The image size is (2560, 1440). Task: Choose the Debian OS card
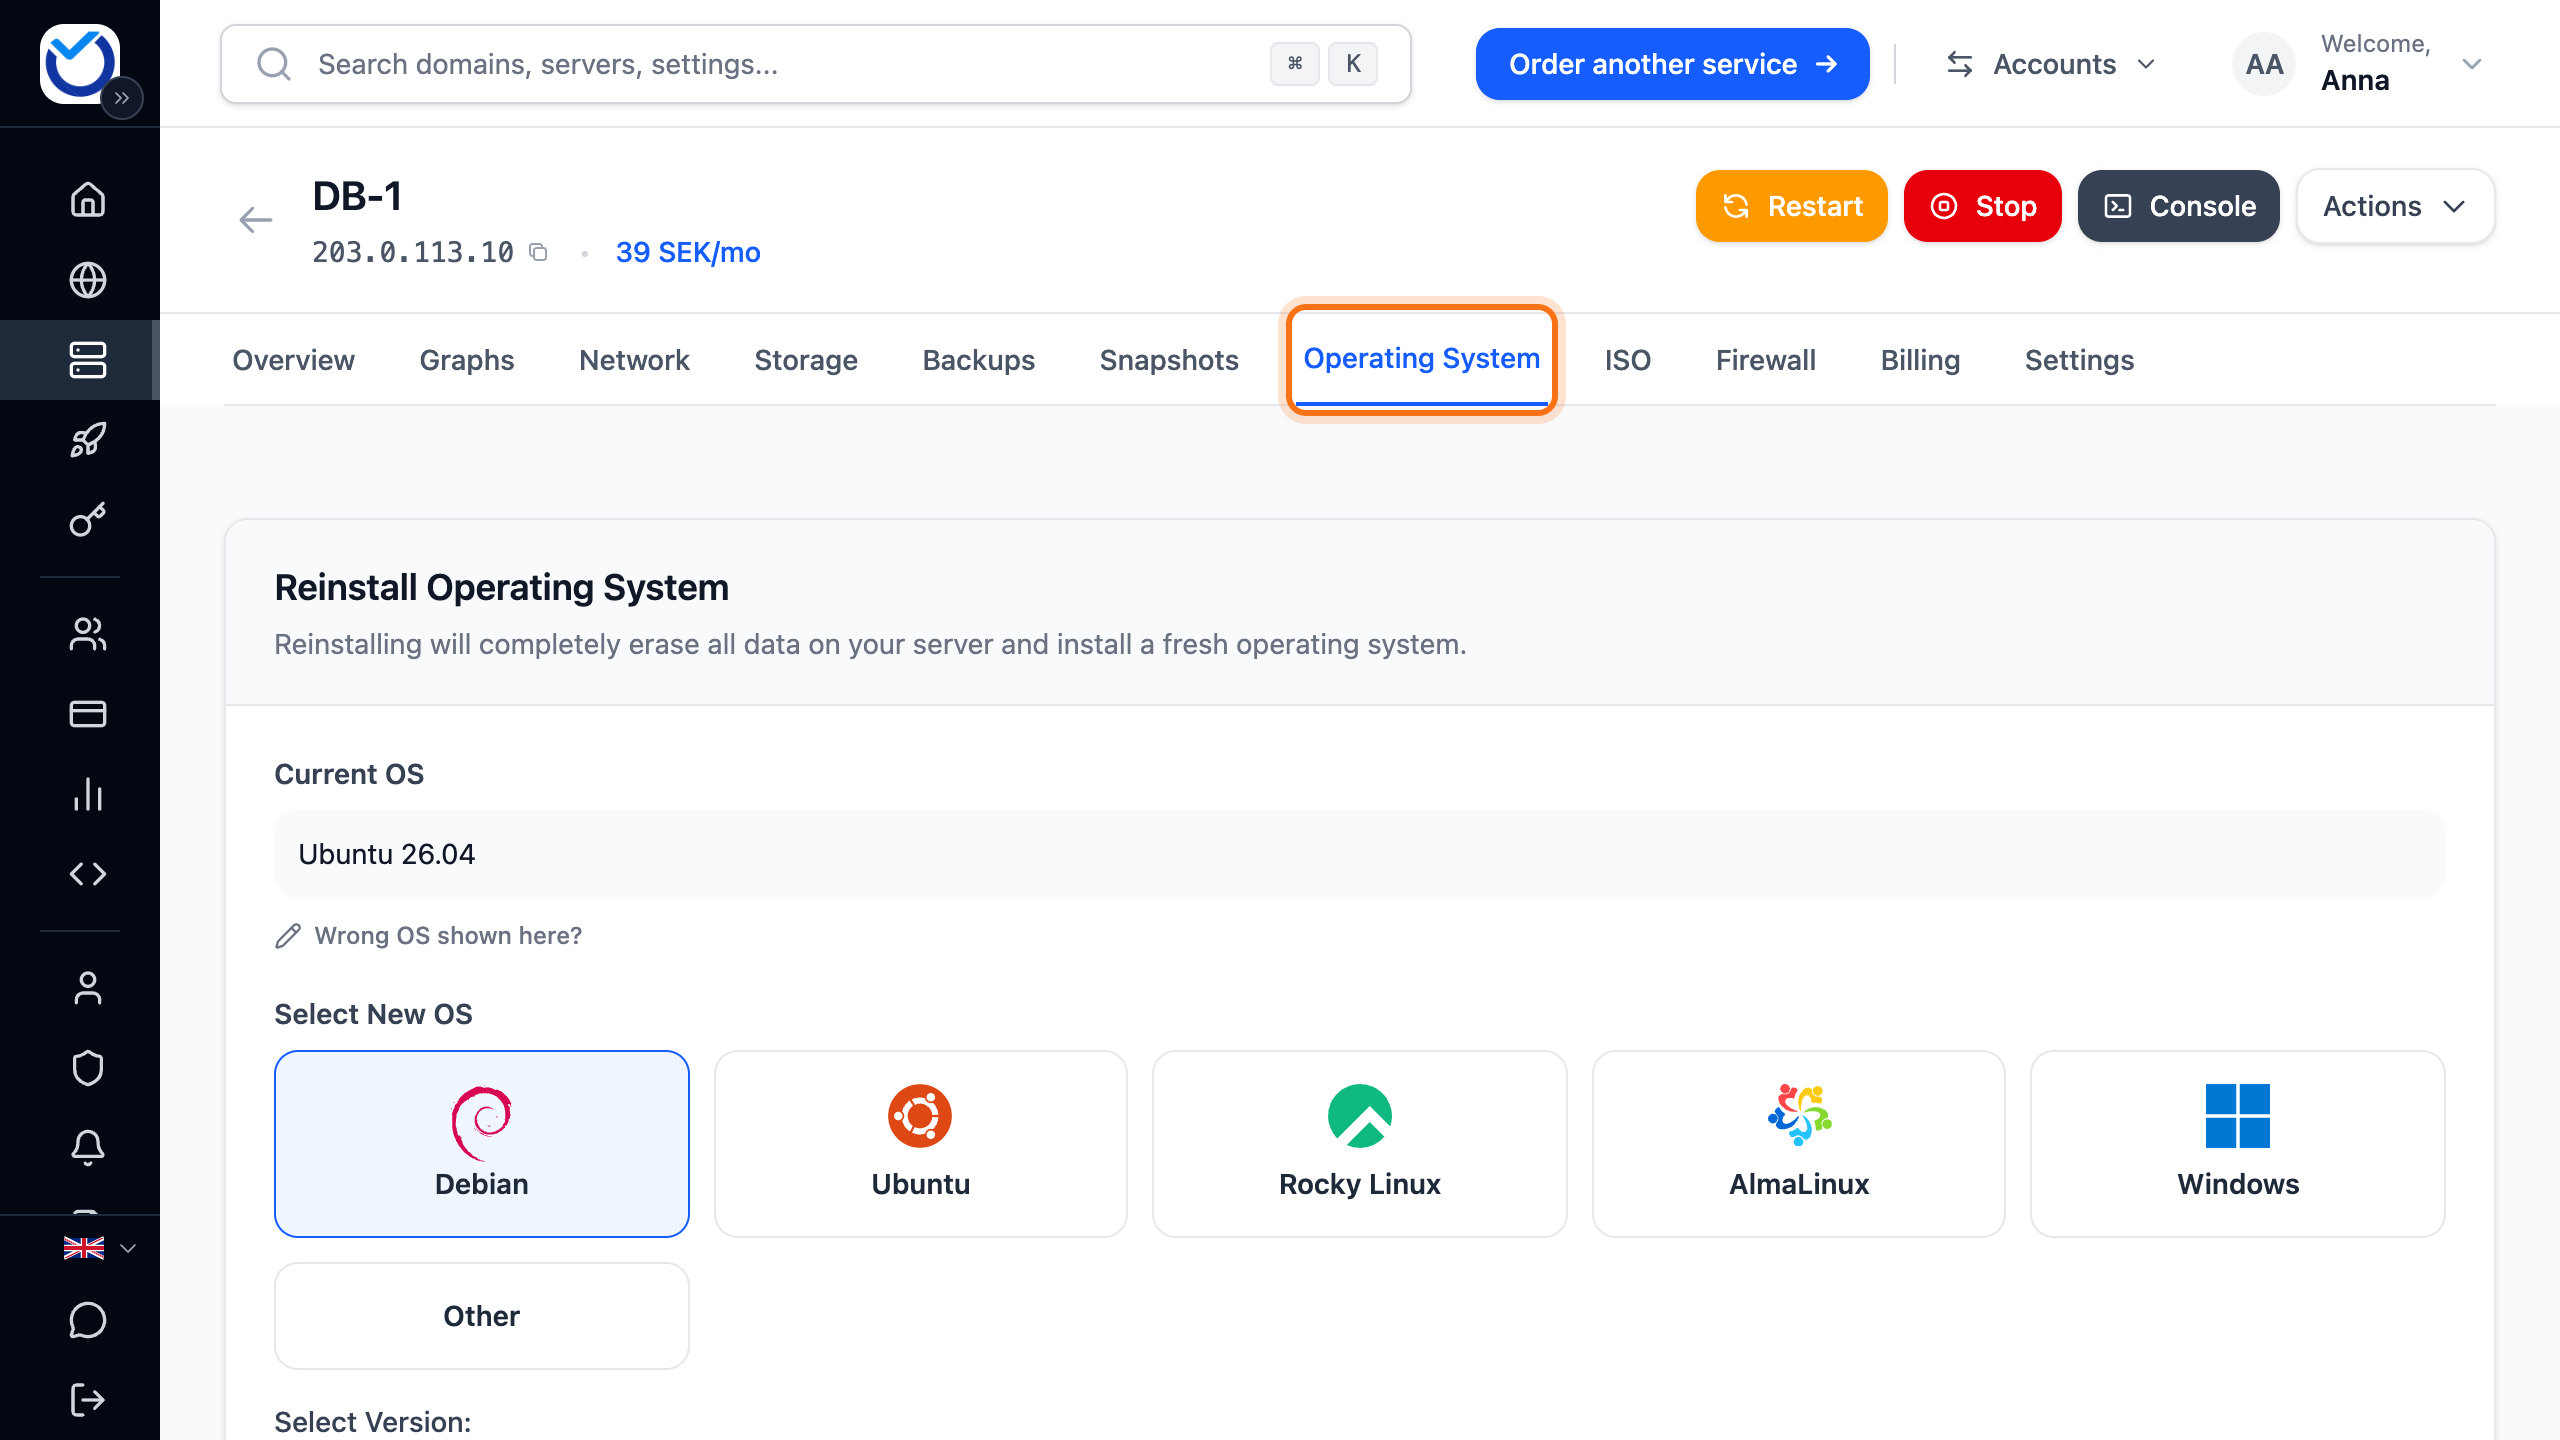point(482,1144)
